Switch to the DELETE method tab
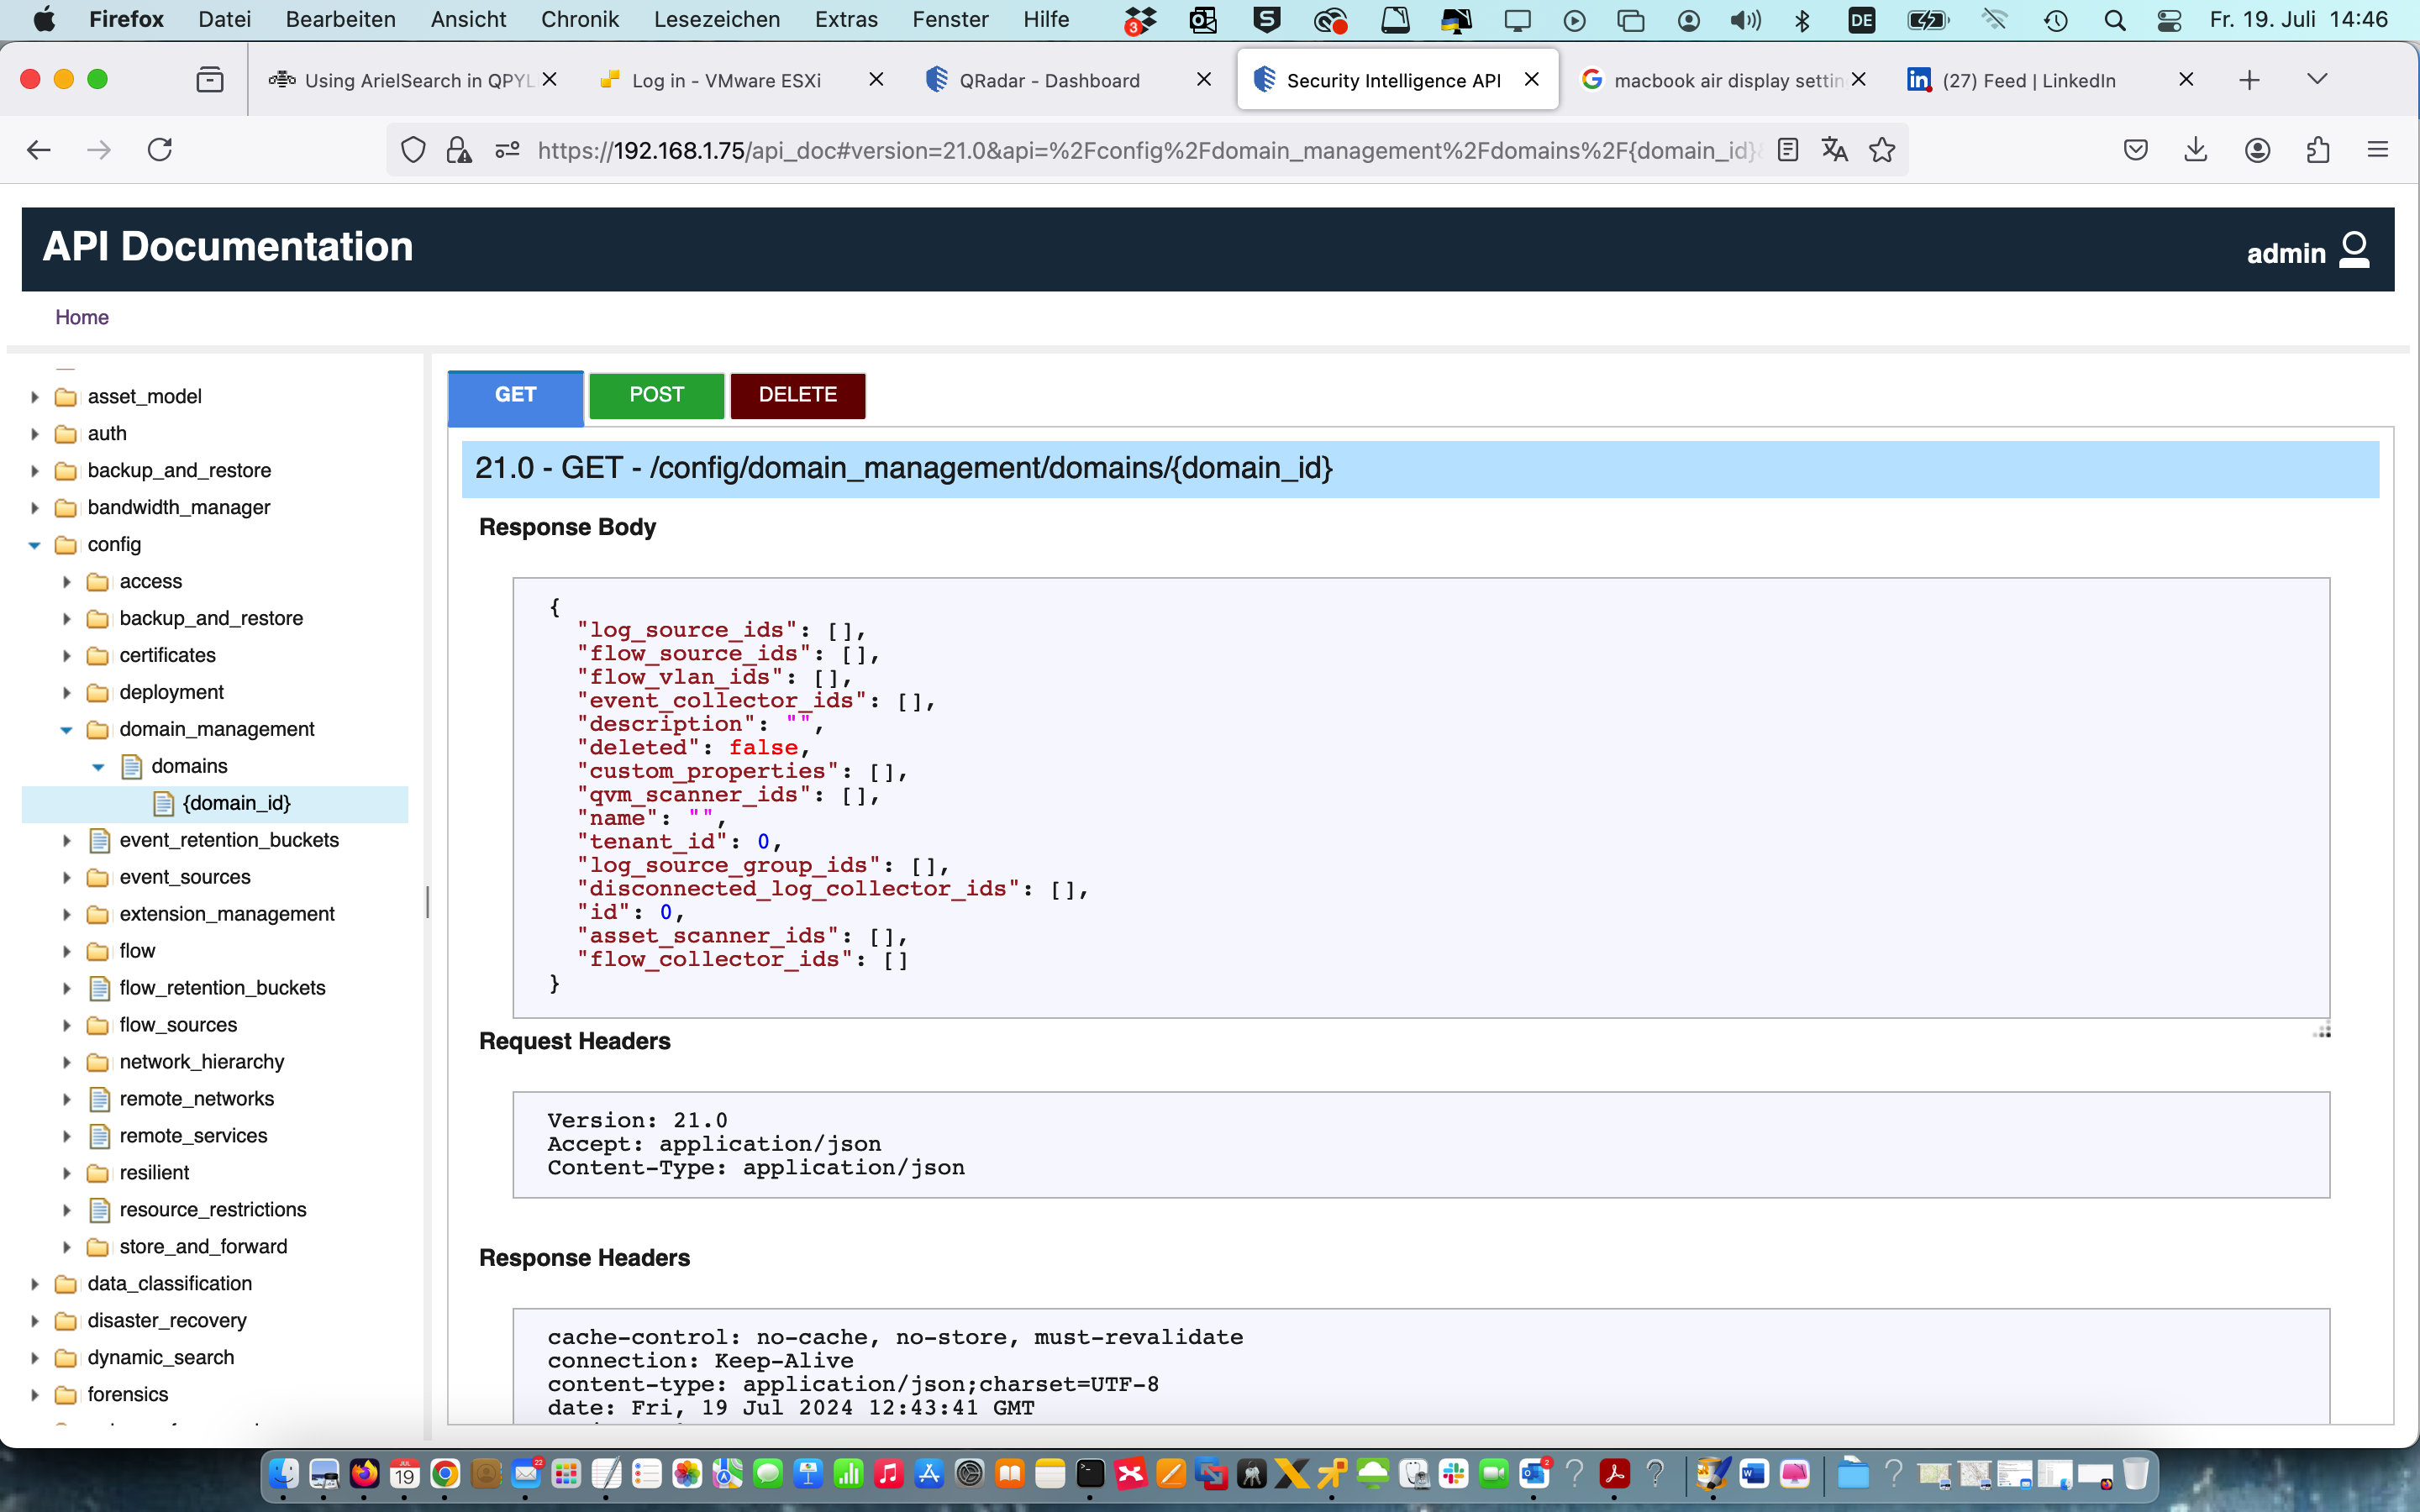Screen dimensions: 2420x1512 (797, 395)
